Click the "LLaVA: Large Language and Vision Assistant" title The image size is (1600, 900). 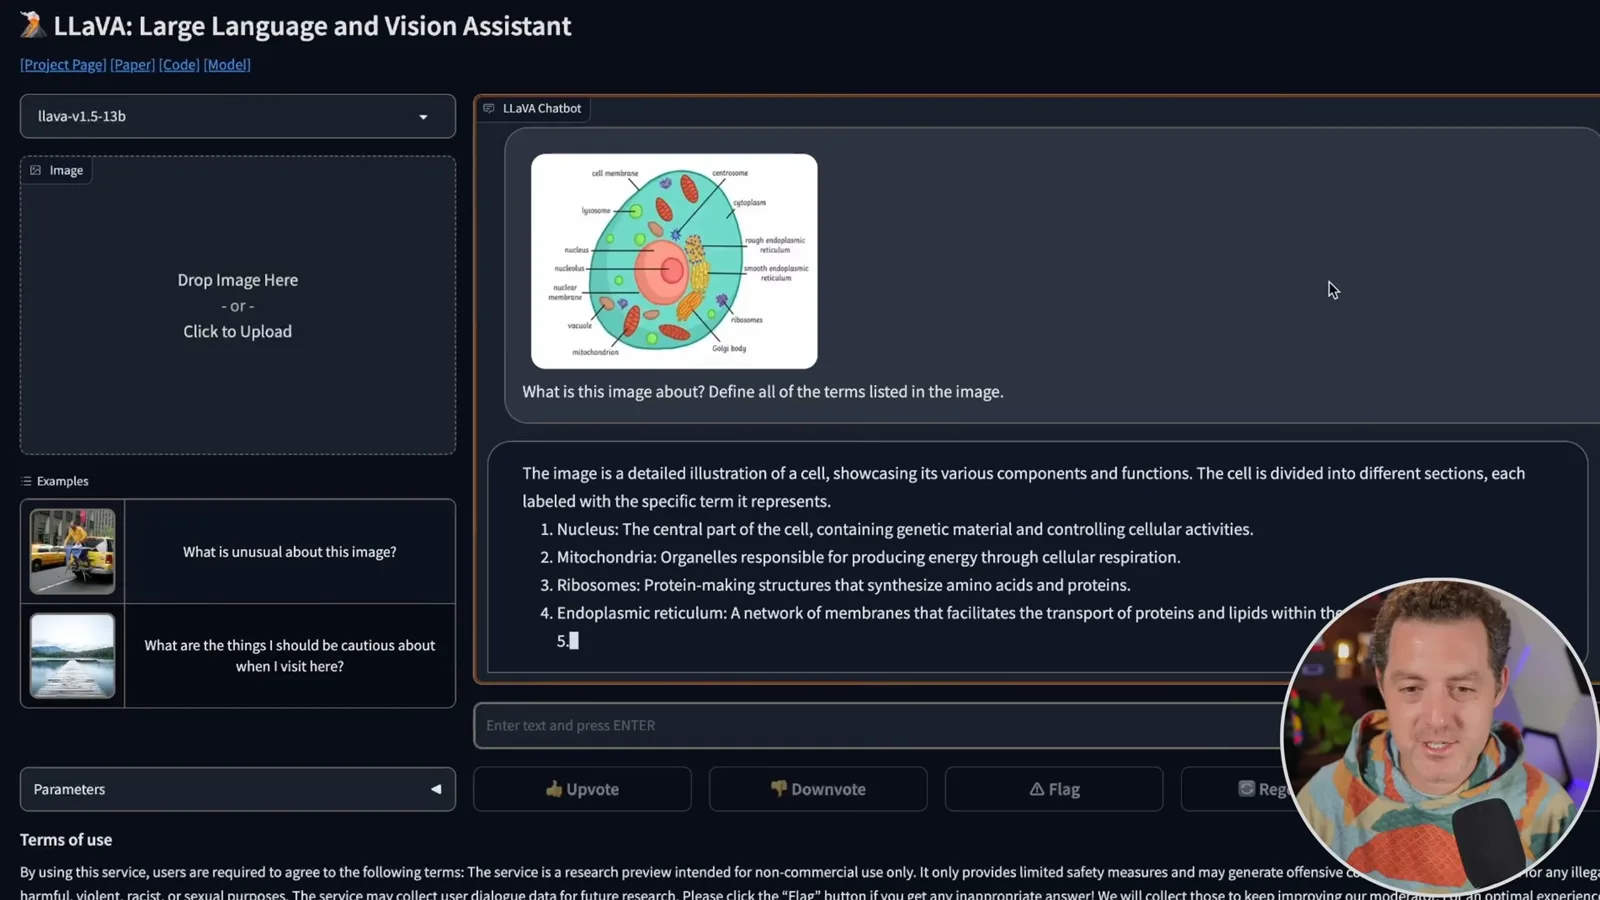pyautogui.click(x=312, y=26)
